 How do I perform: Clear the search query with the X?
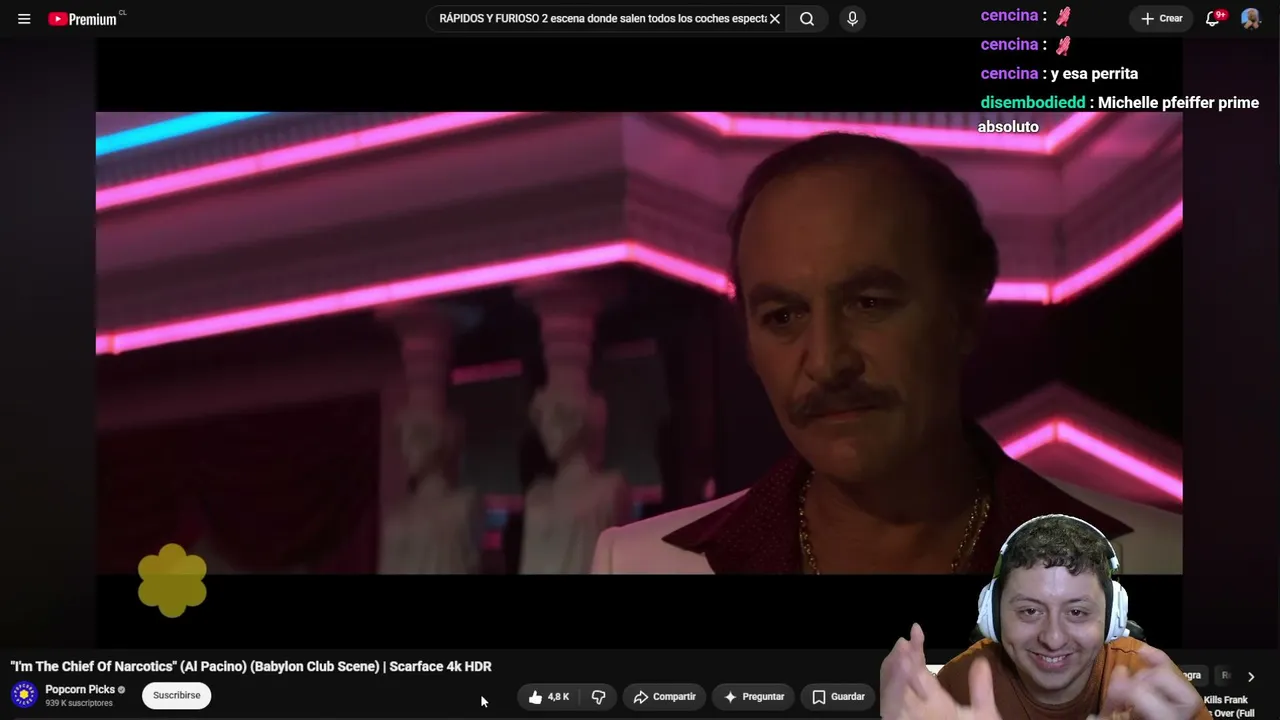coord(775,19)
